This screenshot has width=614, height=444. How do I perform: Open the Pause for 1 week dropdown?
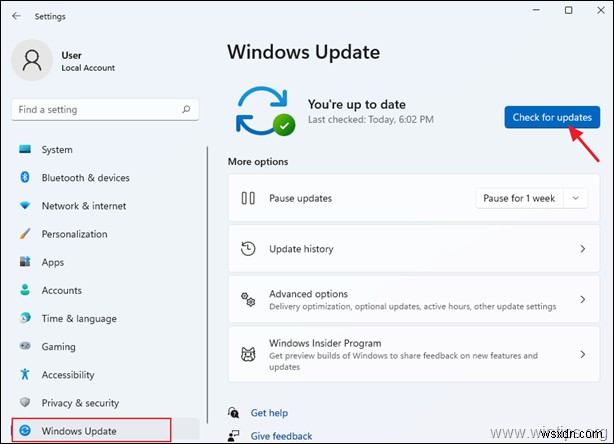(x=530, y=198)
